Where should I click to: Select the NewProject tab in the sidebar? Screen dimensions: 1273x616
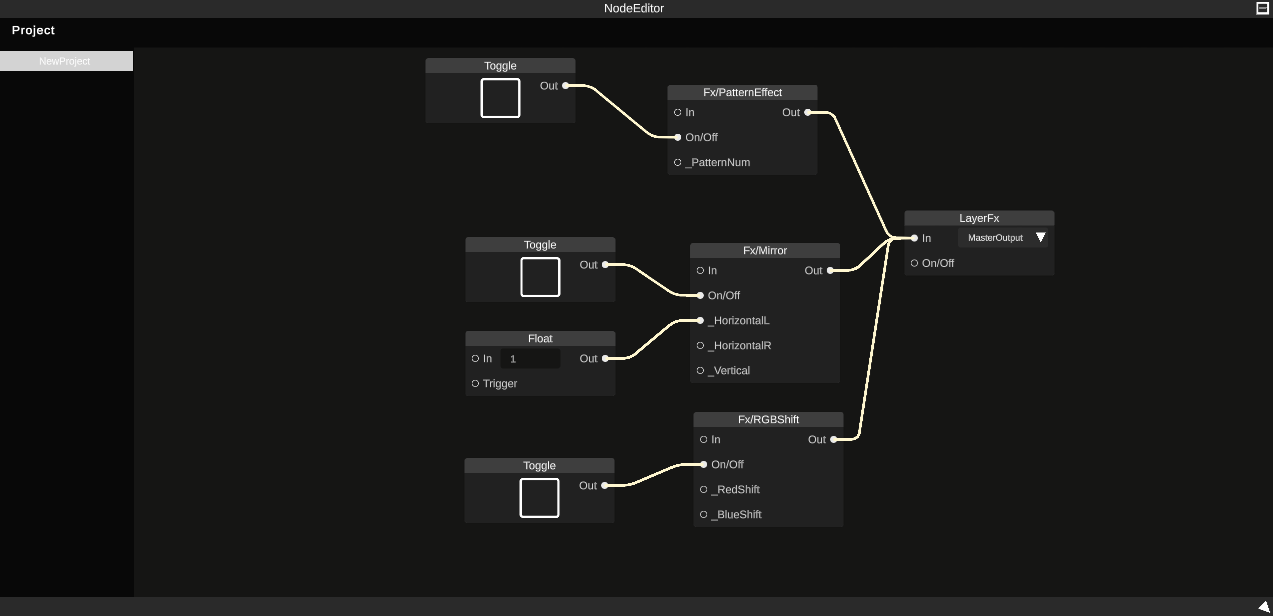coord(65,61)
